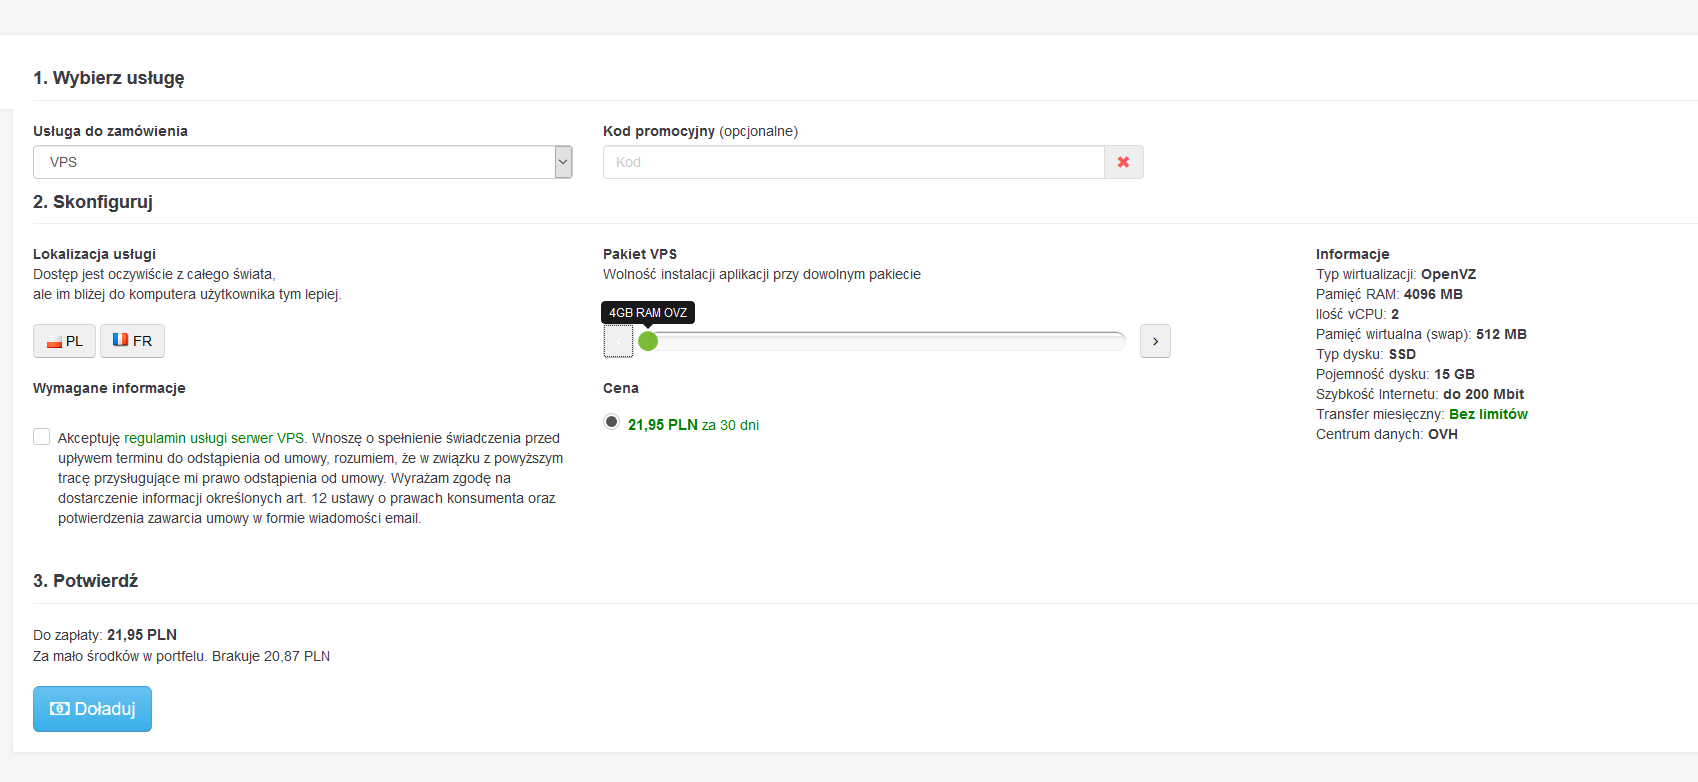This screenshot has width=1698, height=782.
Task: Click the dropdown arrow of service selector
Action: (x=563, y=162)
